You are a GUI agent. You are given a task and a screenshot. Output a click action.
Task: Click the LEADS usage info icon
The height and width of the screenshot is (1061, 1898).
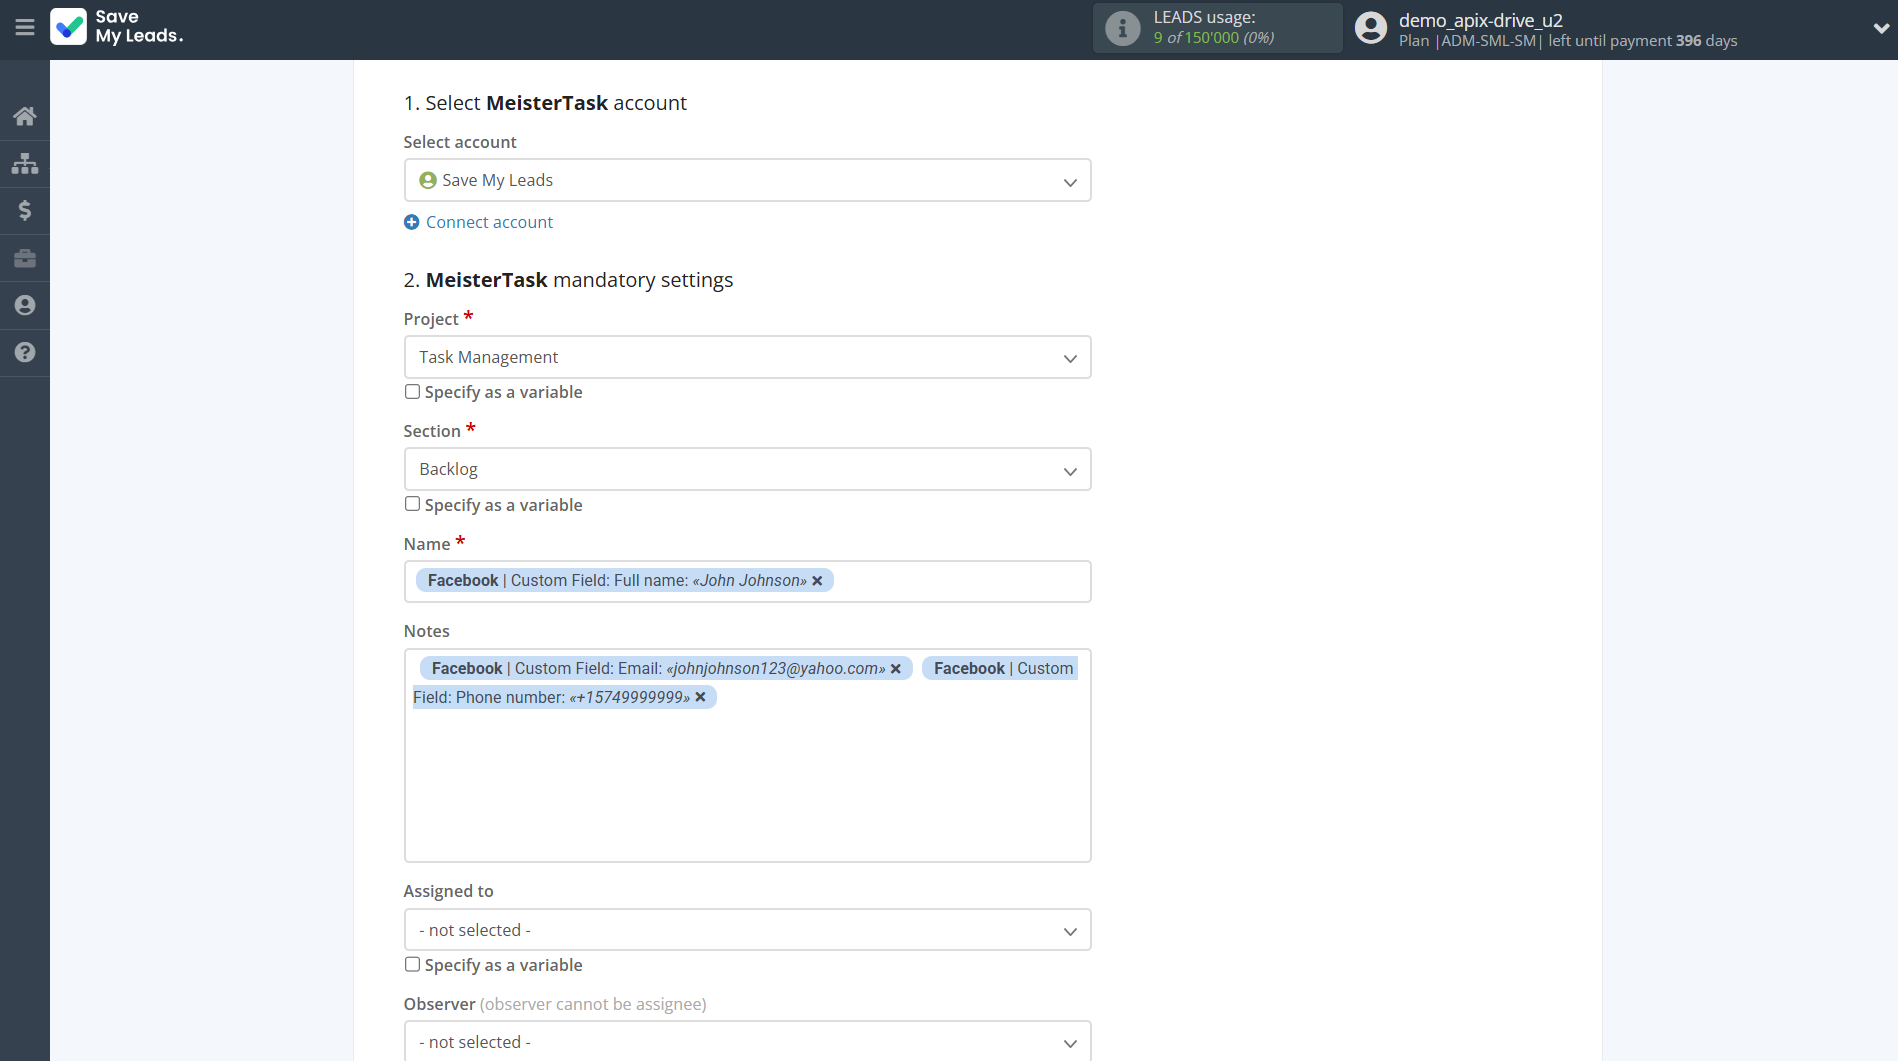point(1120,27)
